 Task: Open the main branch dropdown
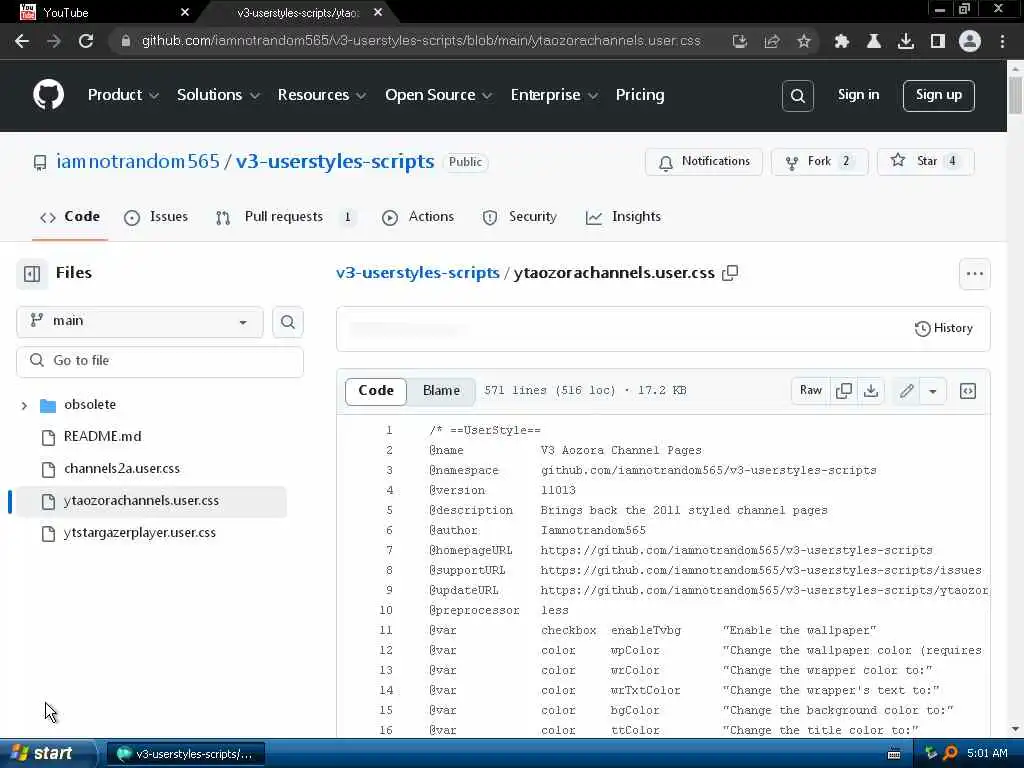click(140, 322)
